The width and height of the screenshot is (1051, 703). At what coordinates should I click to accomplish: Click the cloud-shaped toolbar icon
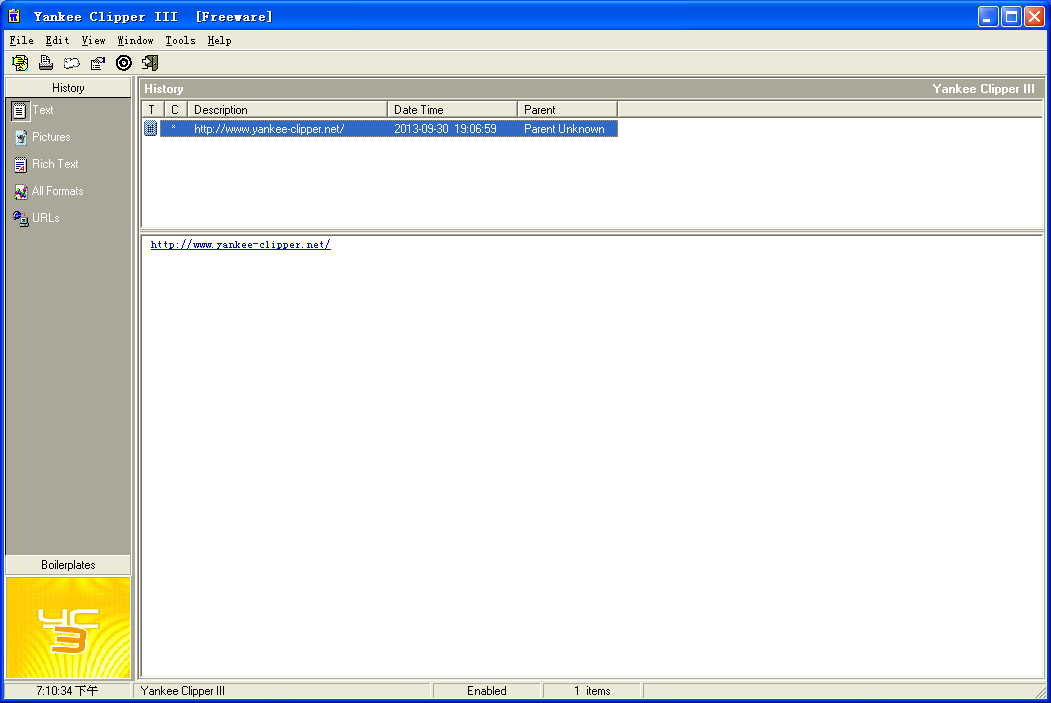[x=72, y=63]
